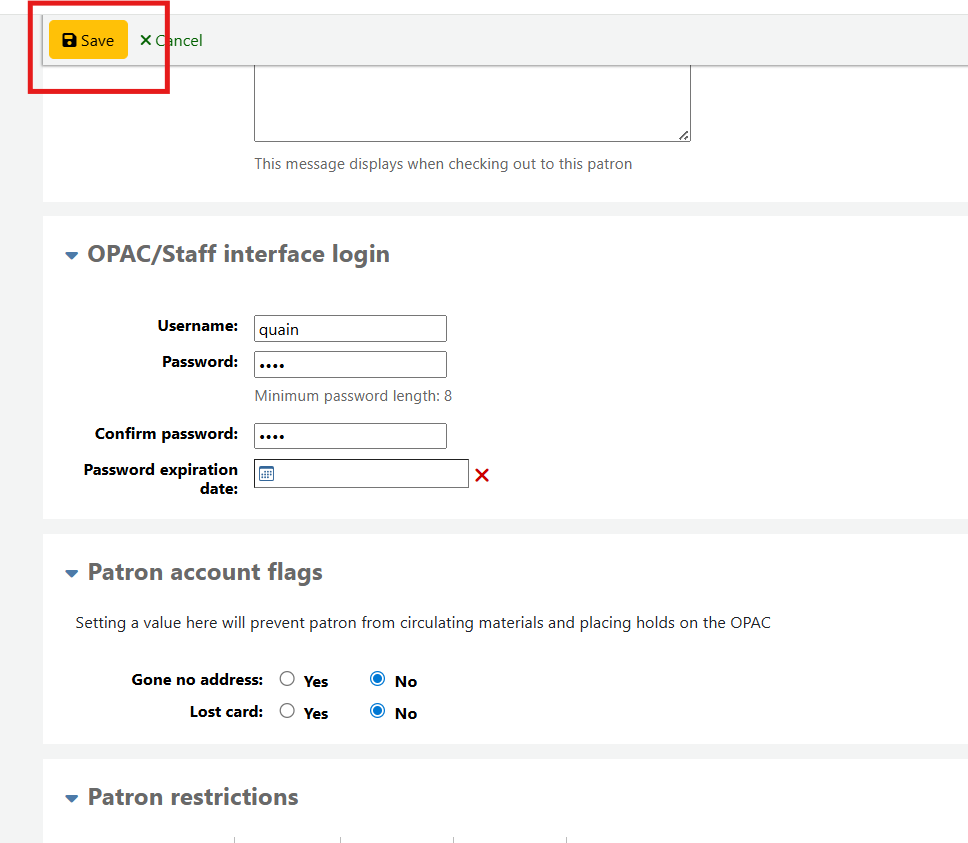The height and width of the screenshot is (843, 968).
Task: Collapse the Patron restrictions section arrow
Action: [71, 799]
